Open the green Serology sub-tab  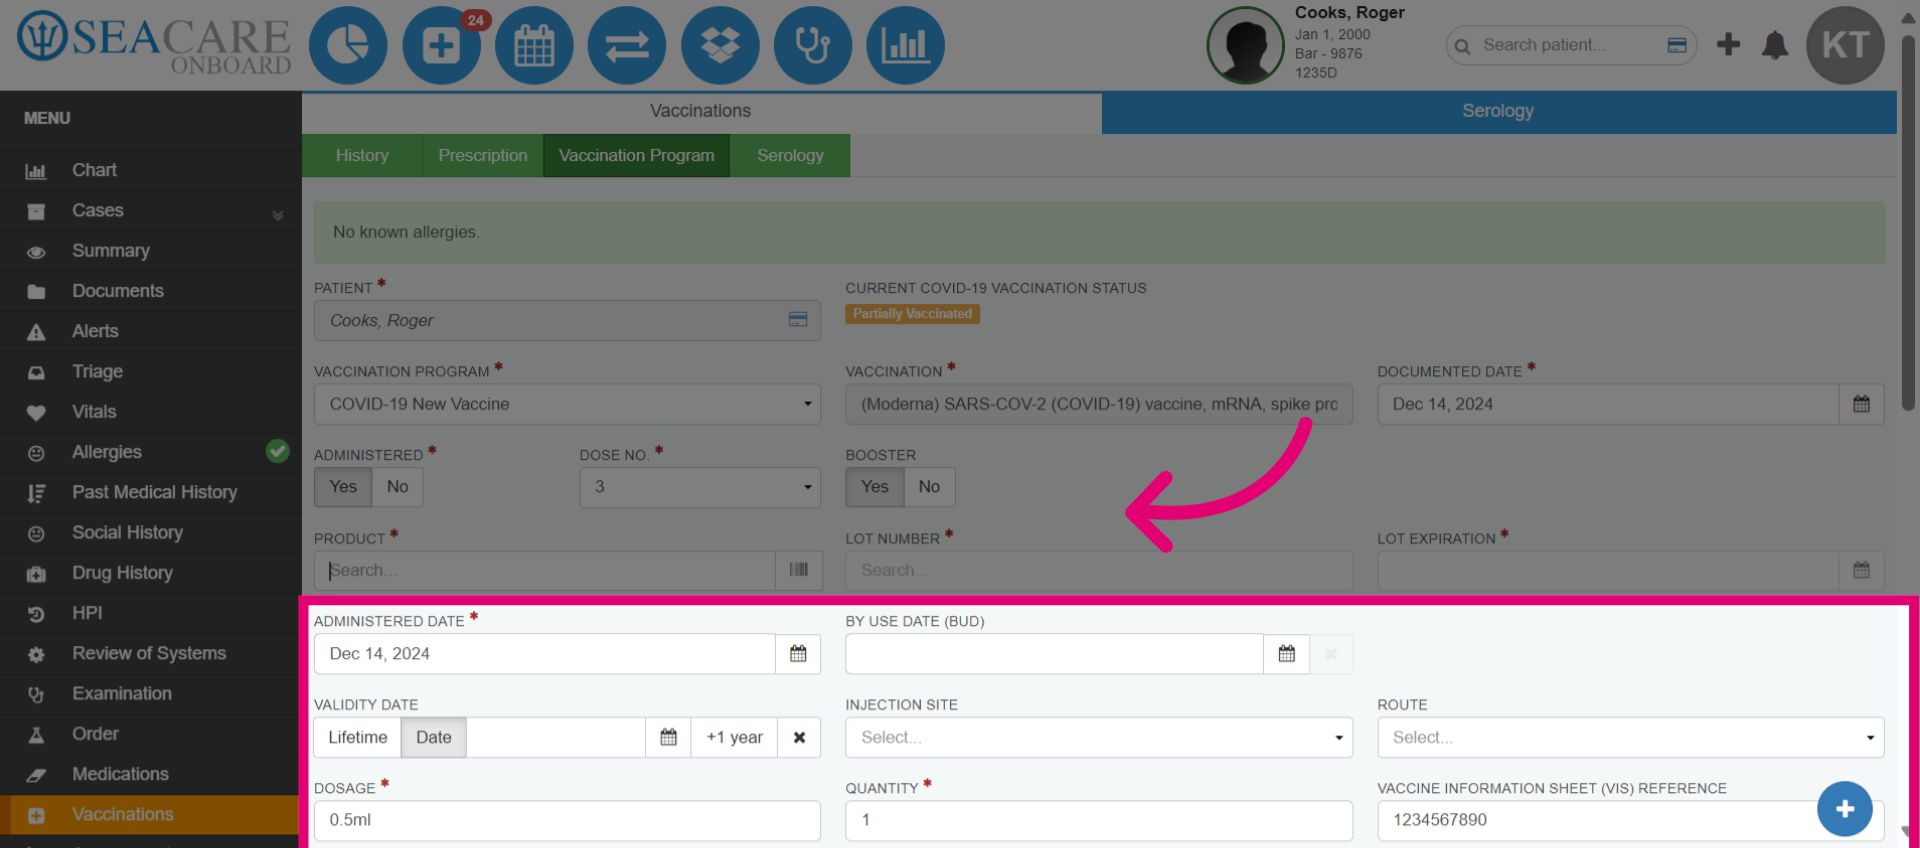coord(790,155)
